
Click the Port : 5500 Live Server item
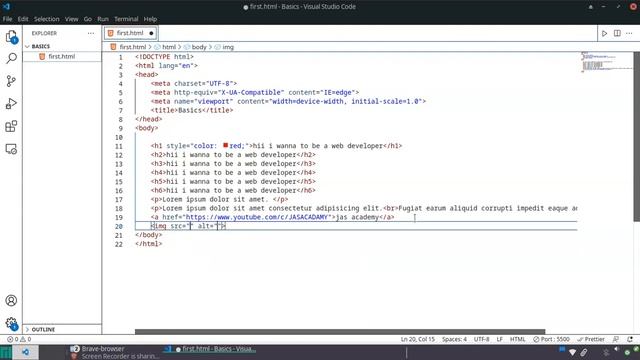pos(551,339)
